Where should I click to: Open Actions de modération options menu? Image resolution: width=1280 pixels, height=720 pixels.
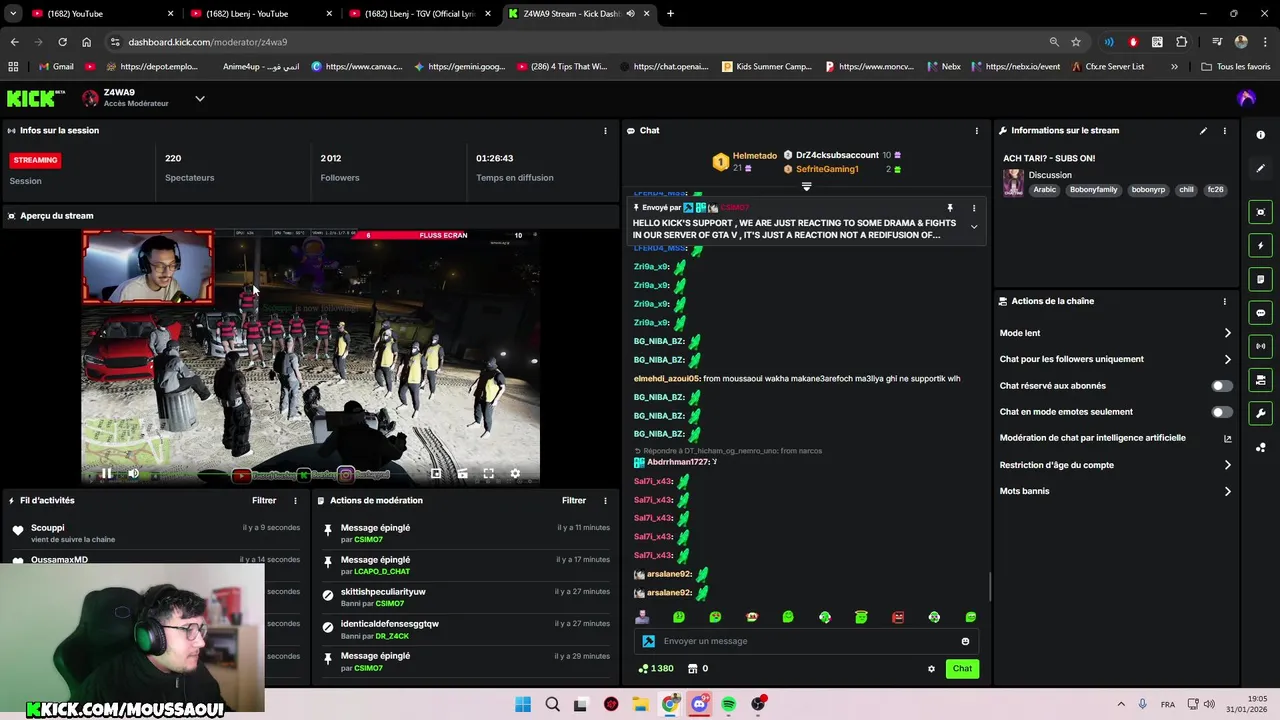click(605, 501)
